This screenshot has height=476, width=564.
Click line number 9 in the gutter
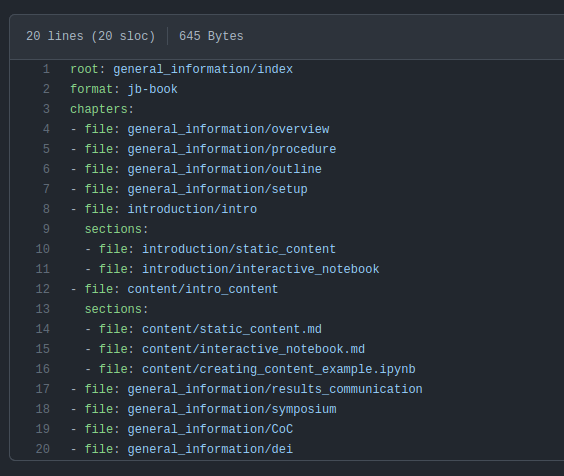pos(46,229)
